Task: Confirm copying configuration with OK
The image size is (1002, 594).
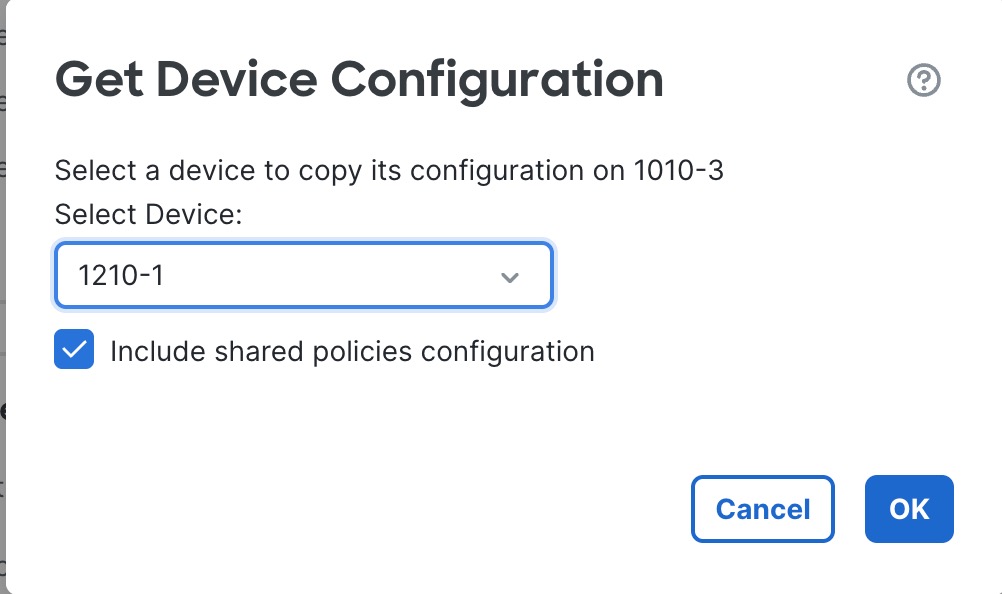Action: [908, 509]
